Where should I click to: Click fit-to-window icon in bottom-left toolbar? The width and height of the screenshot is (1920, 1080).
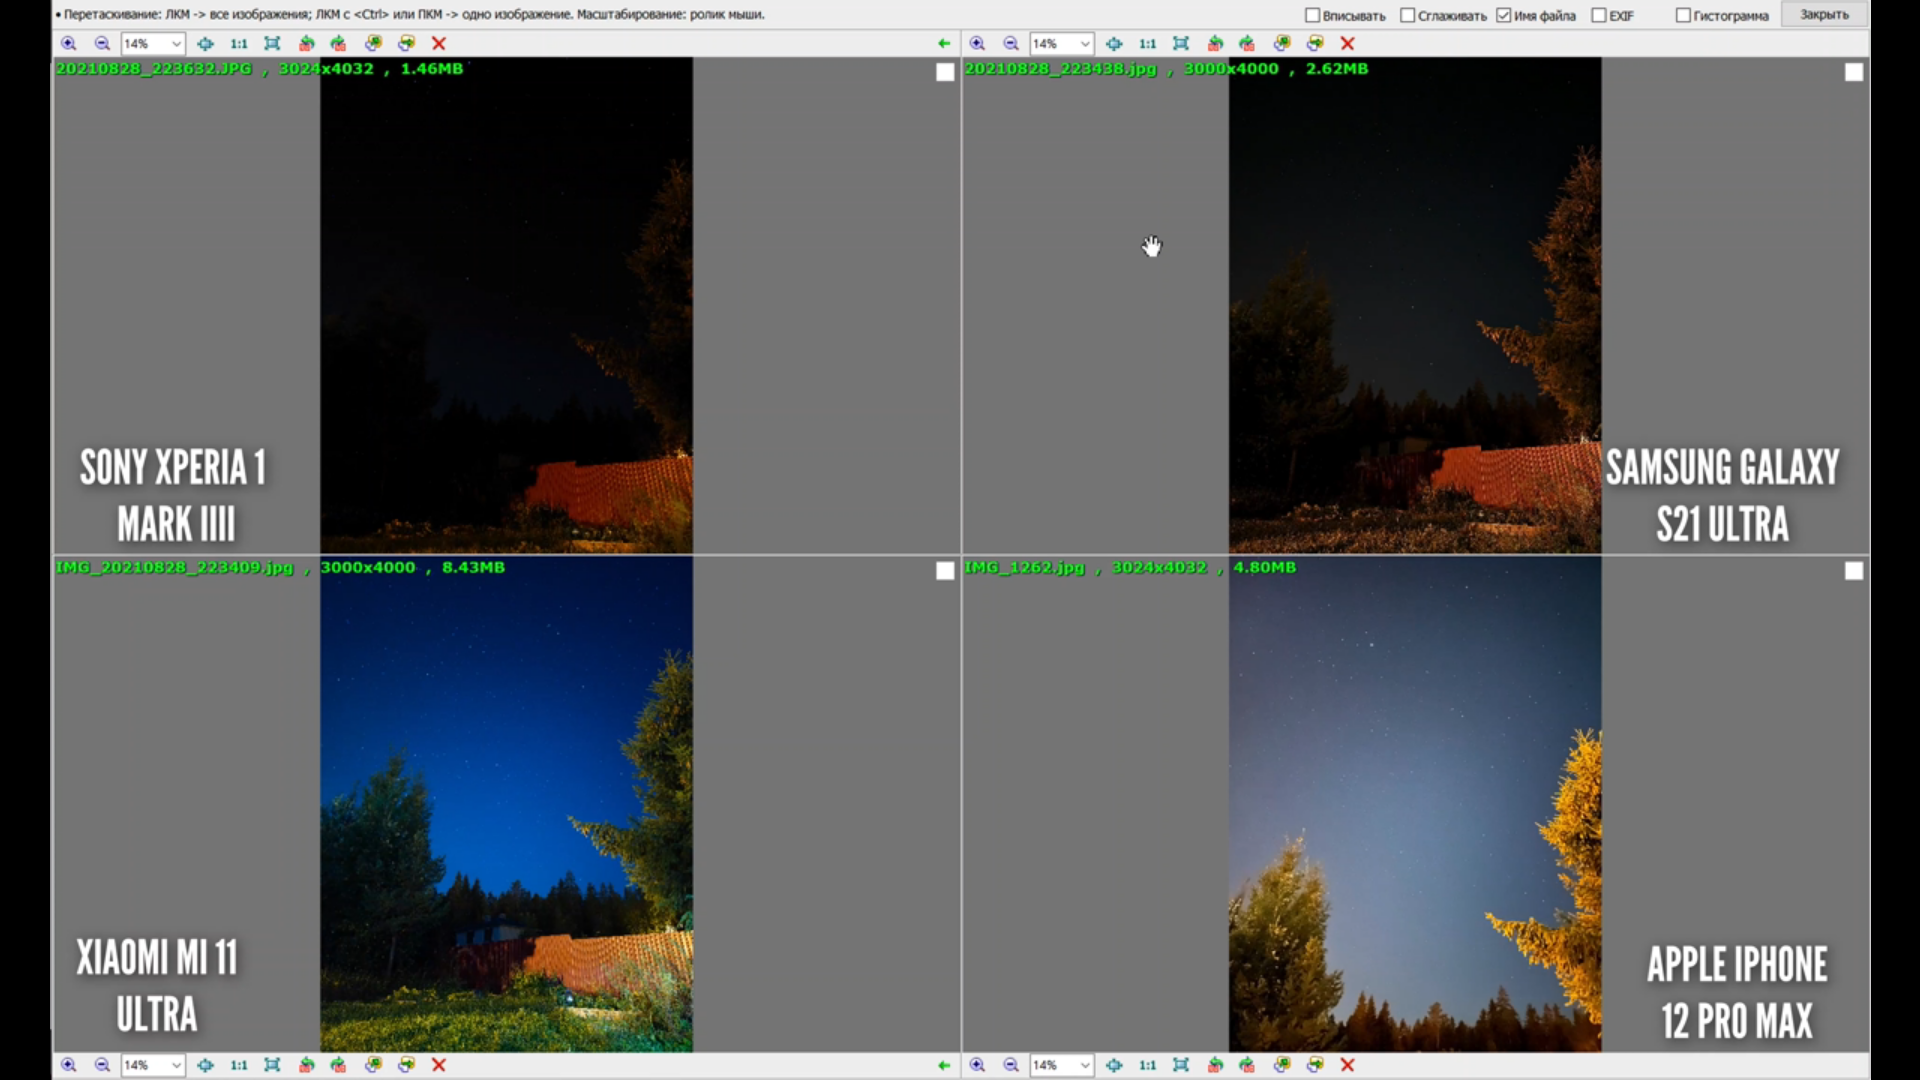272,1065
